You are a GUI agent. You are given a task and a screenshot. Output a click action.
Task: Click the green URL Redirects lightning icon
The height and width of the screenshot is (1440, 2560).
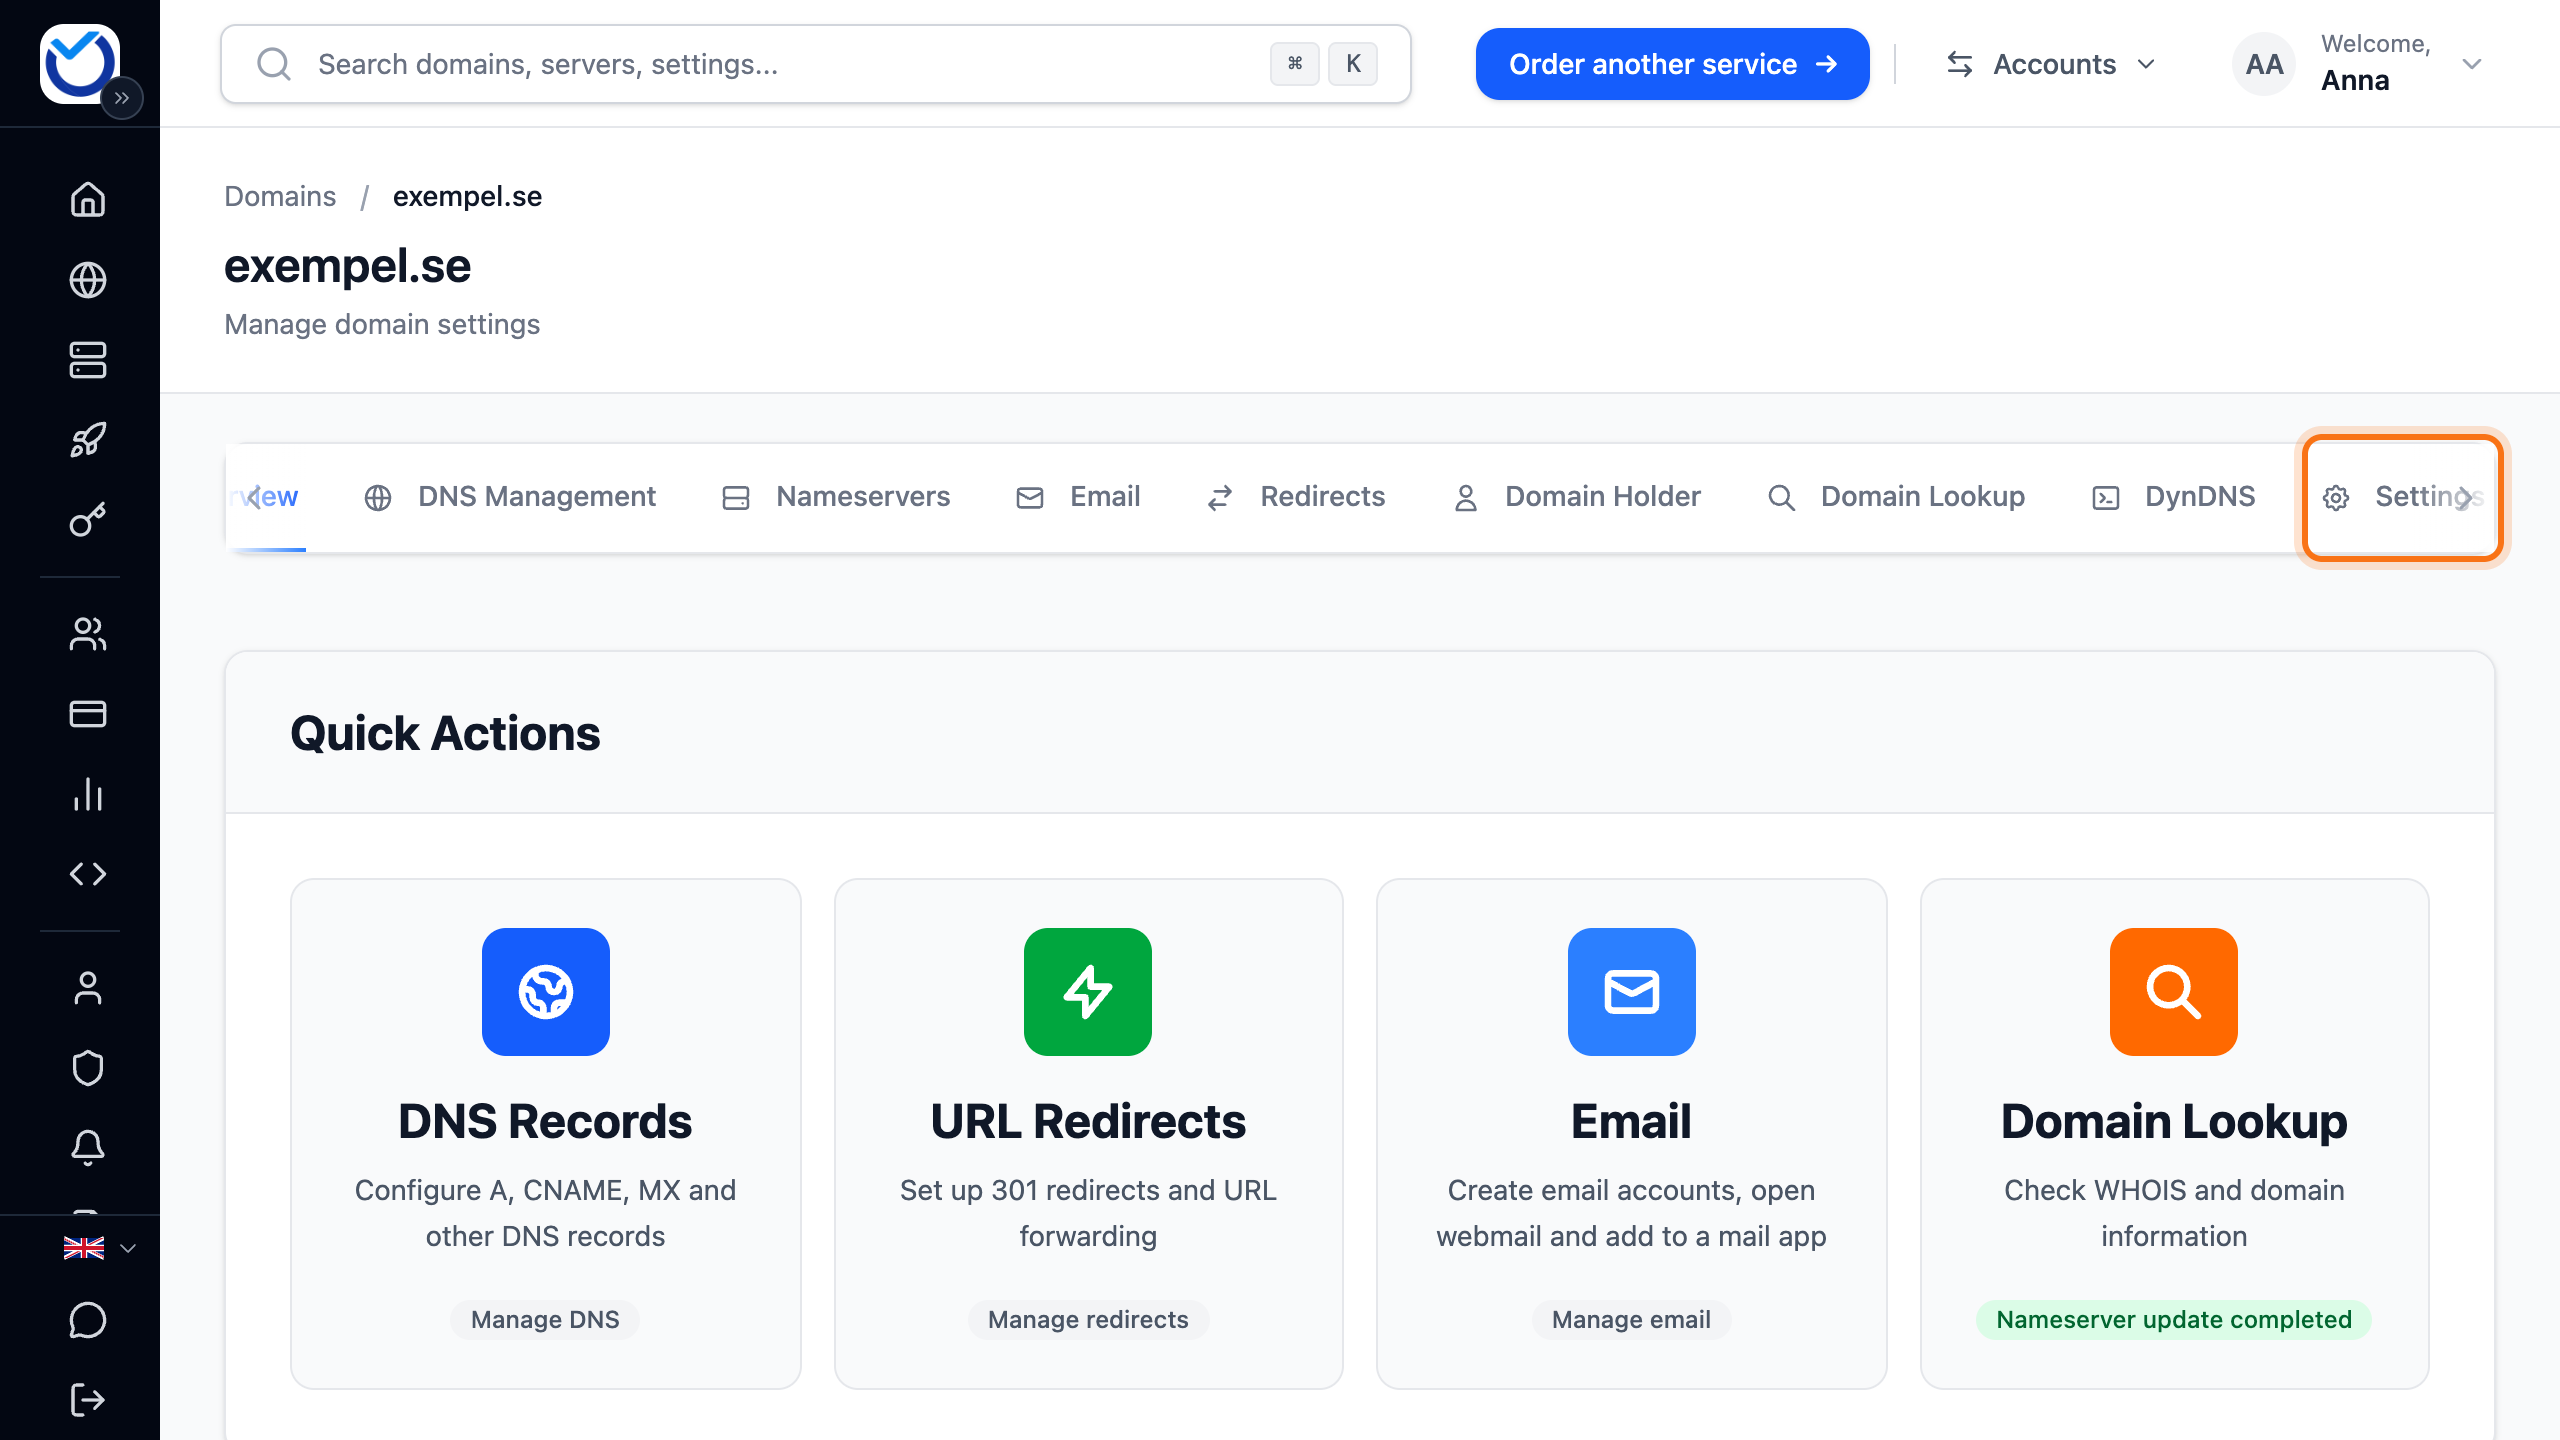(1088, 992)
